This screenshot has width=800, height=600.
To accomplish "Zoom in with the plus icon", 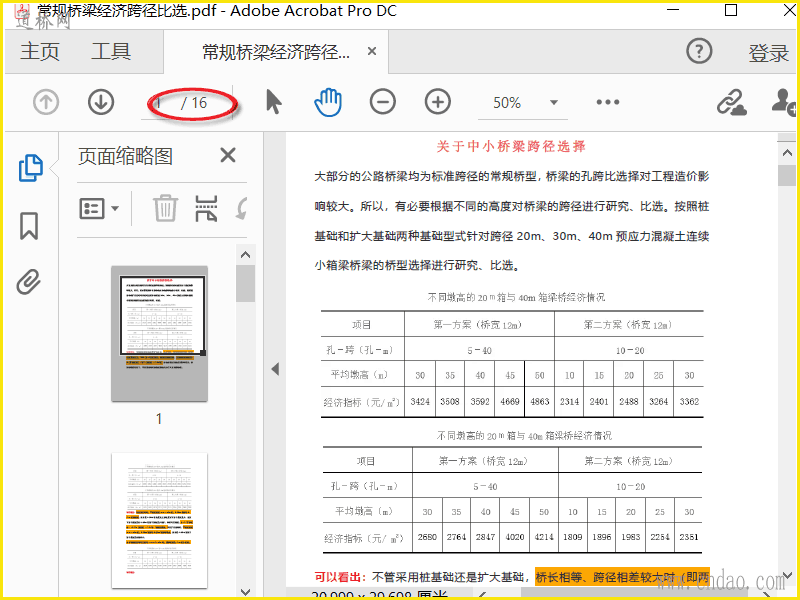I will [x=438, y=102].
